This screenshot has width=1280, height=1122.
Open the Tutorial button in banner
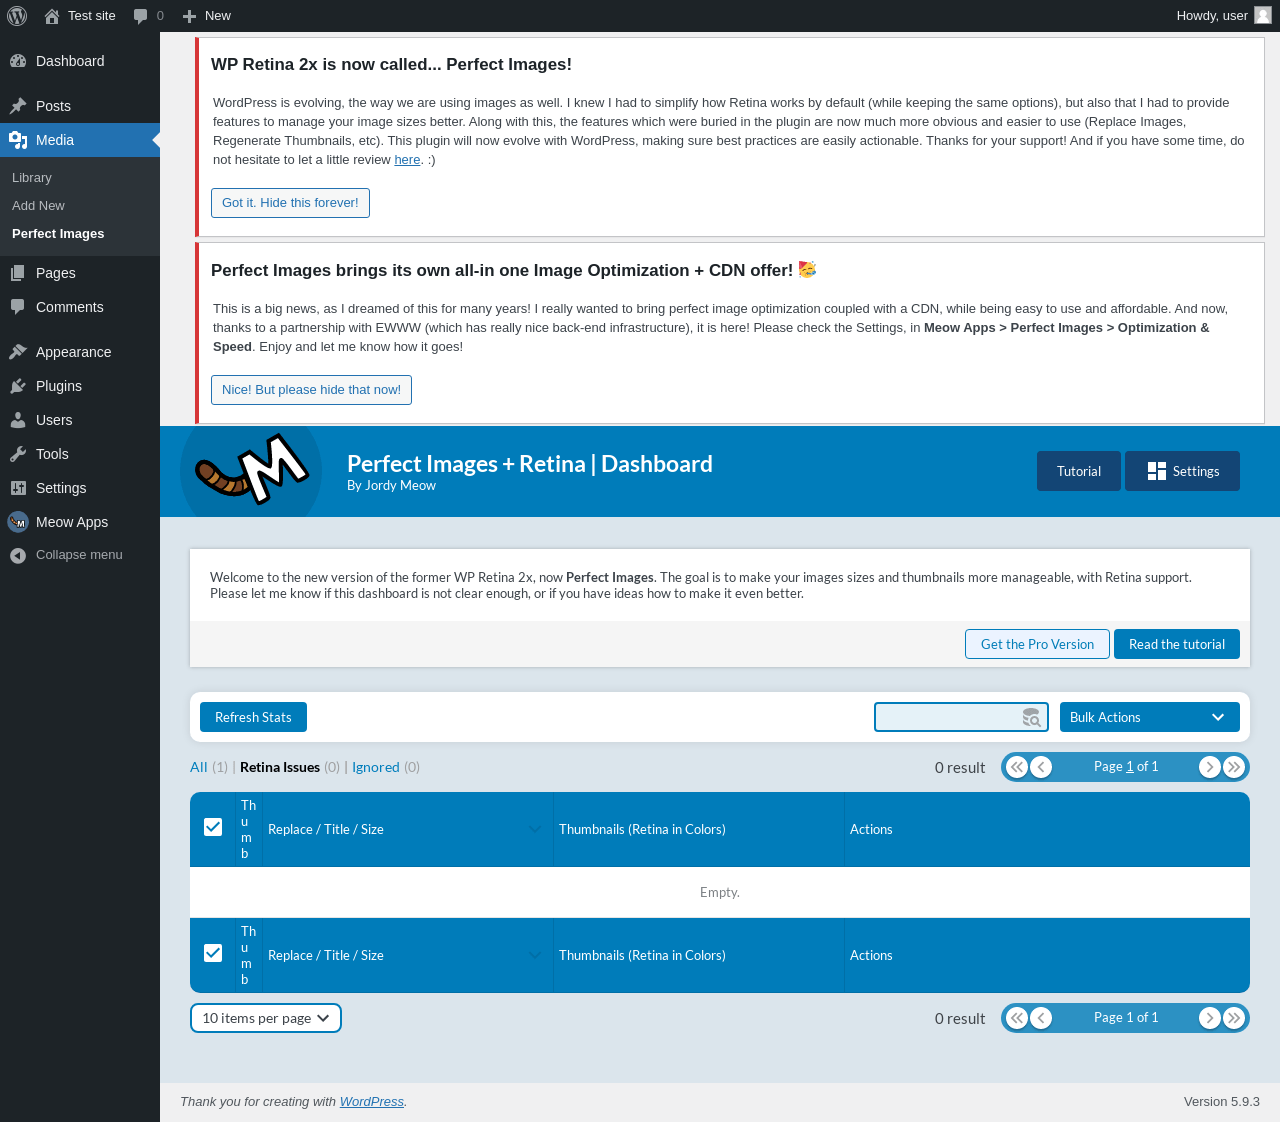coord(1079,471)
